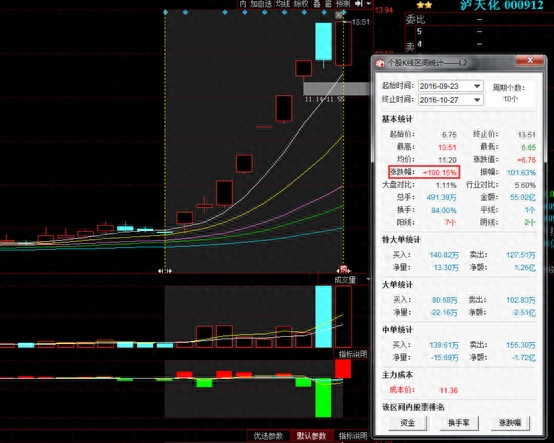Click the 周期个数 10个 value
This screenshot has height=443, width=554.
coord(510,99)
